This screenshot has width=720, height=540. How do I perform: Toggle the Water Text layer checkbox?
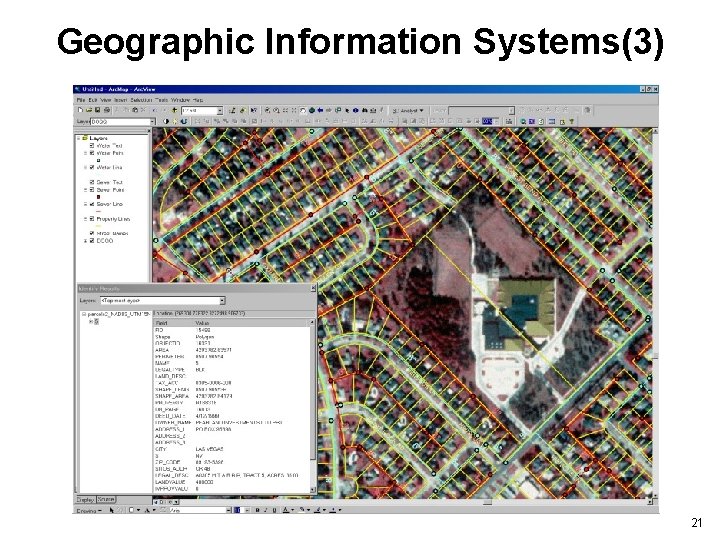[x=92, y=146]
